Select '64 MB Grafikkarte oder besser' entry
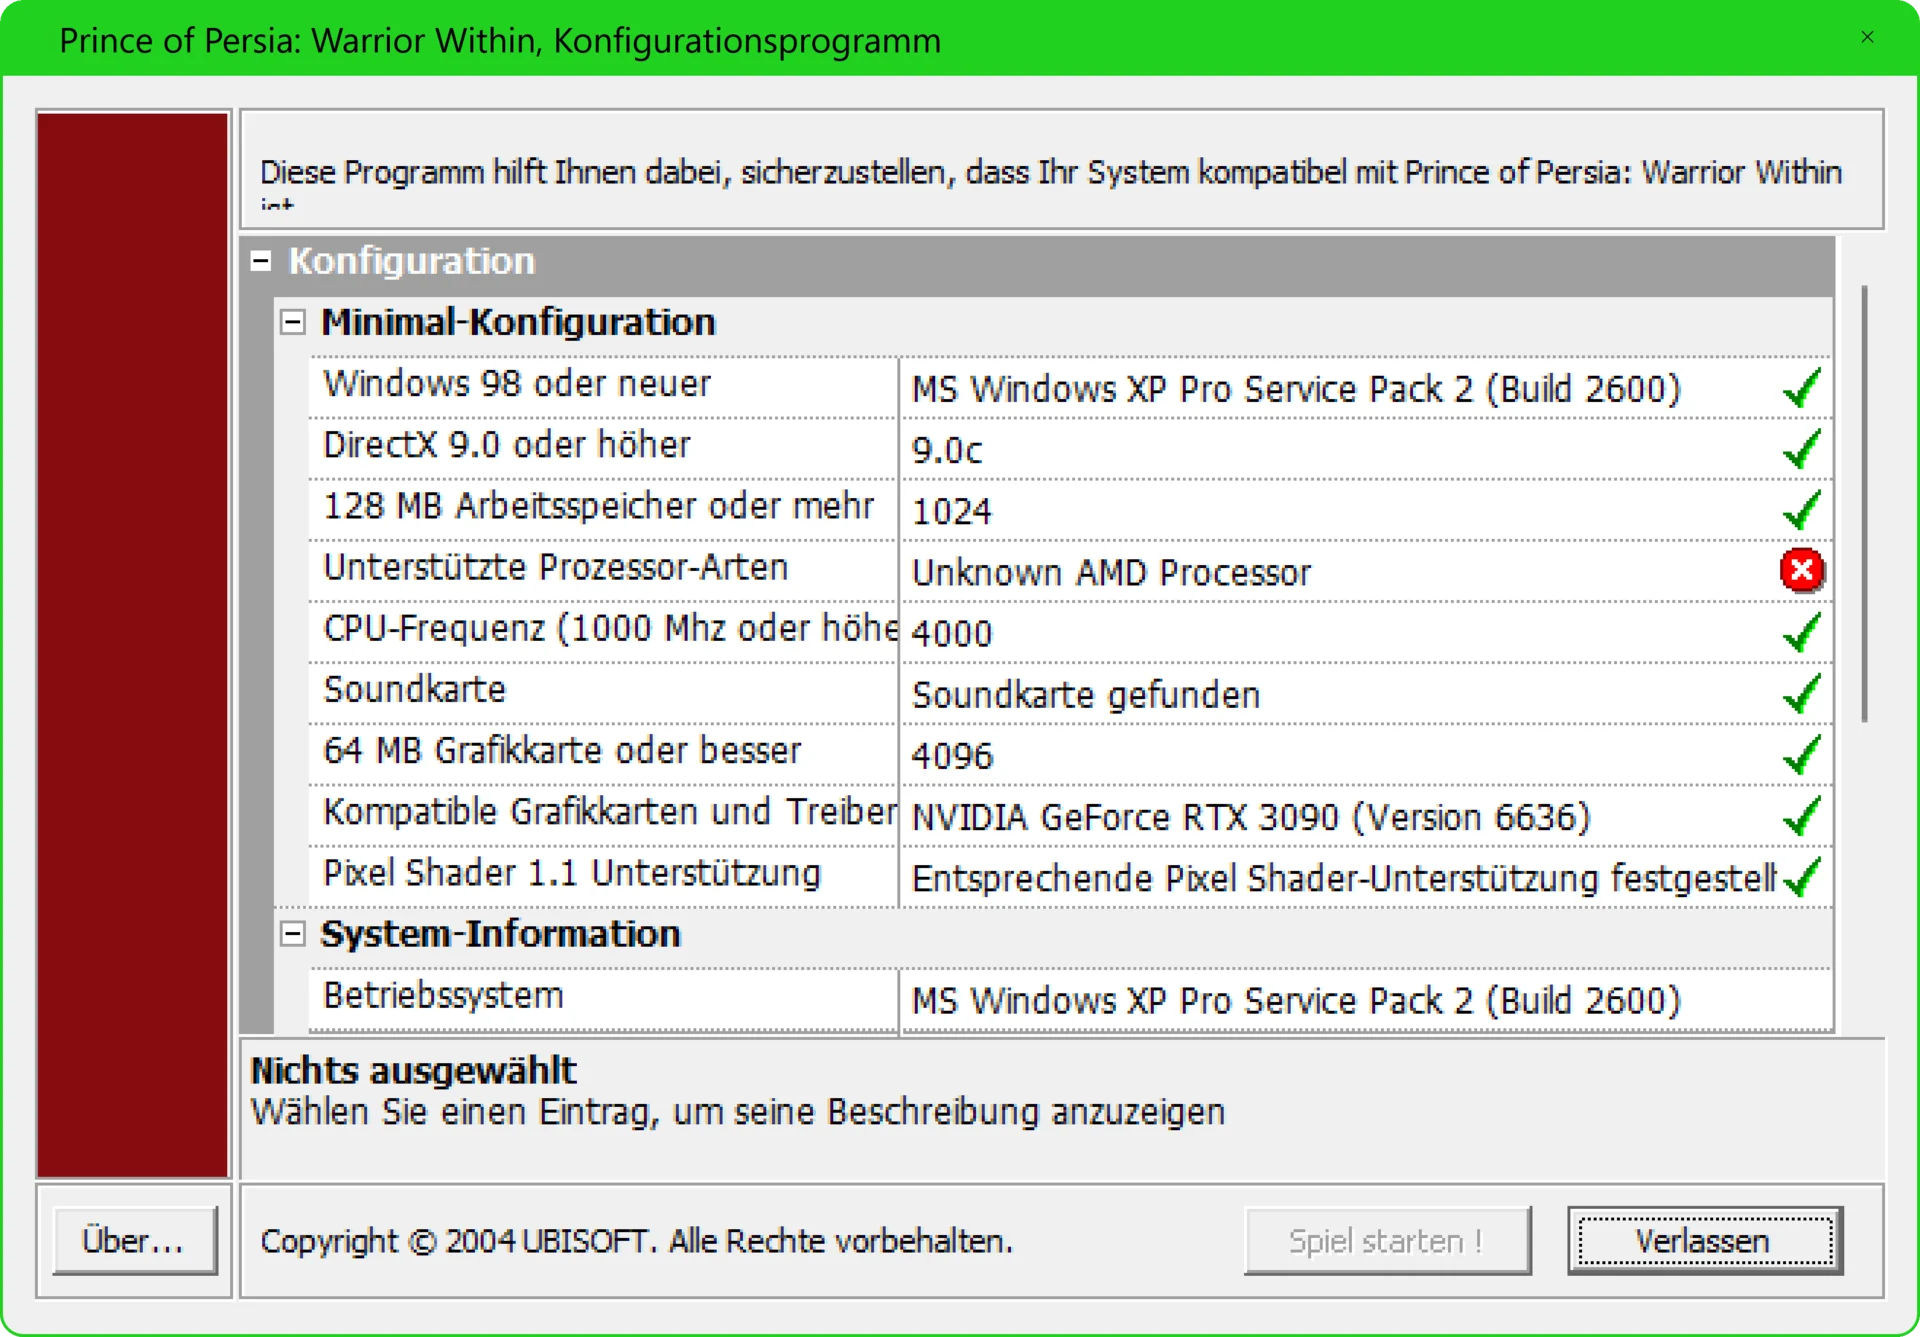The height and width of the screenshot is (1337, 1920). click(562, 751)
